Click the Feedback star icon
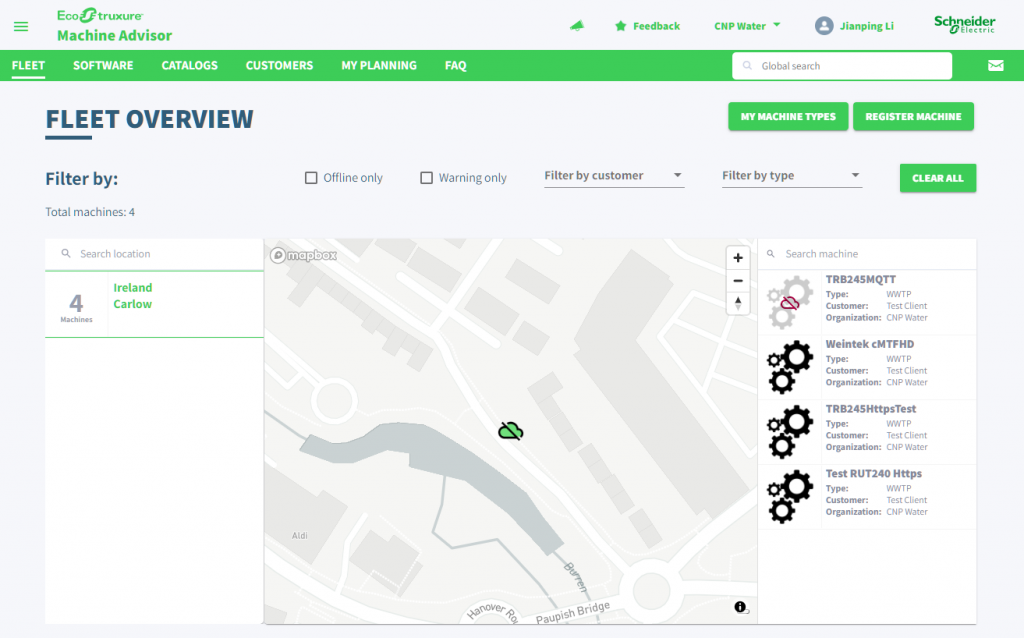 (620, 26)
